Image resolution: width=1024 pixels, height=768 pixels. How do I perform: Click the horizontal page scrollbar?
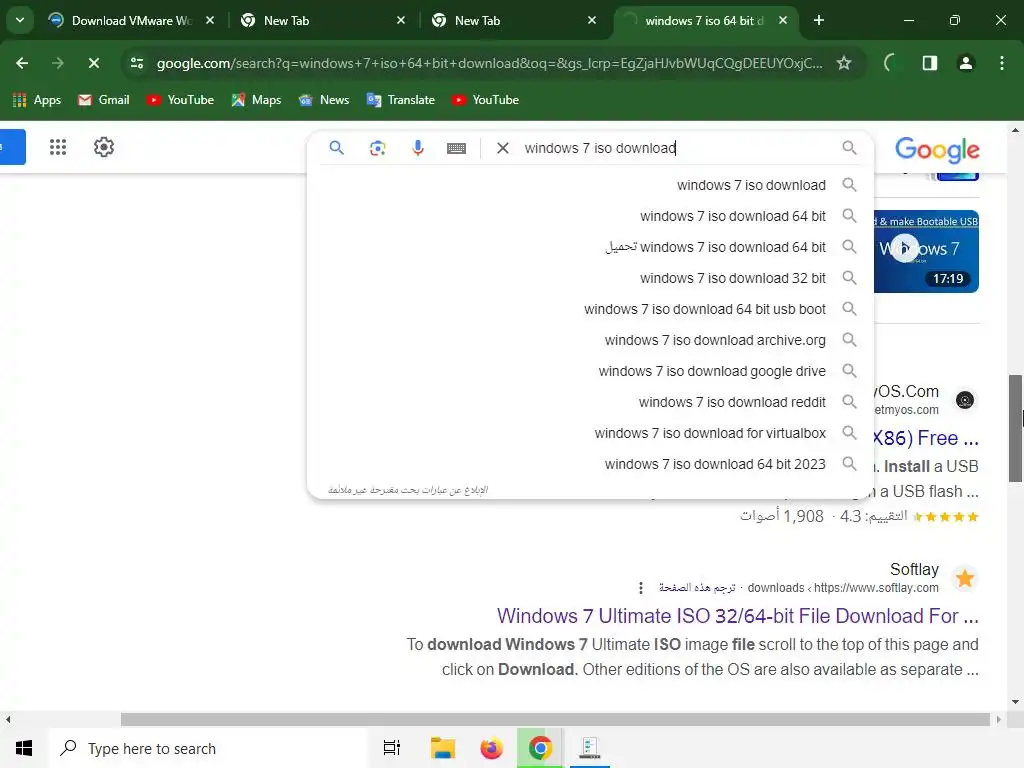(555, 719)
